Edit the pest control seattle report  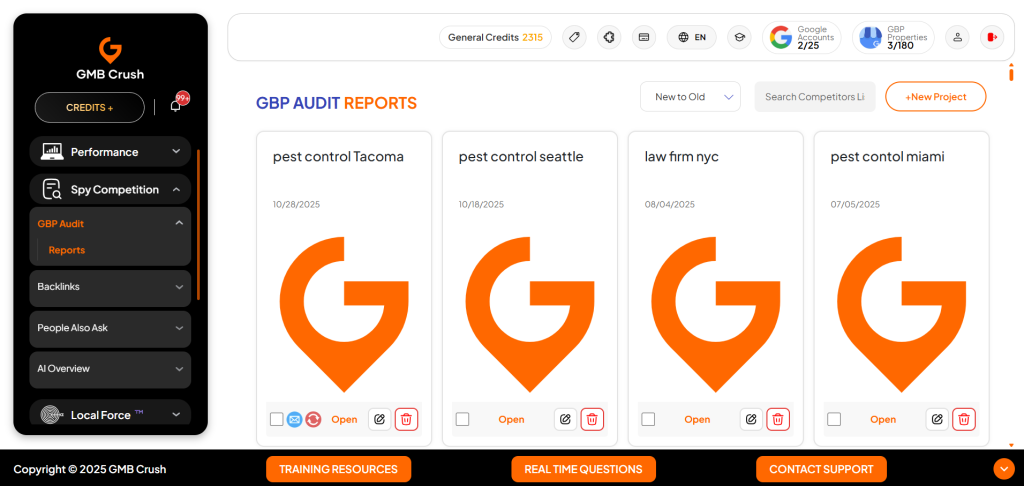[566, 419]
